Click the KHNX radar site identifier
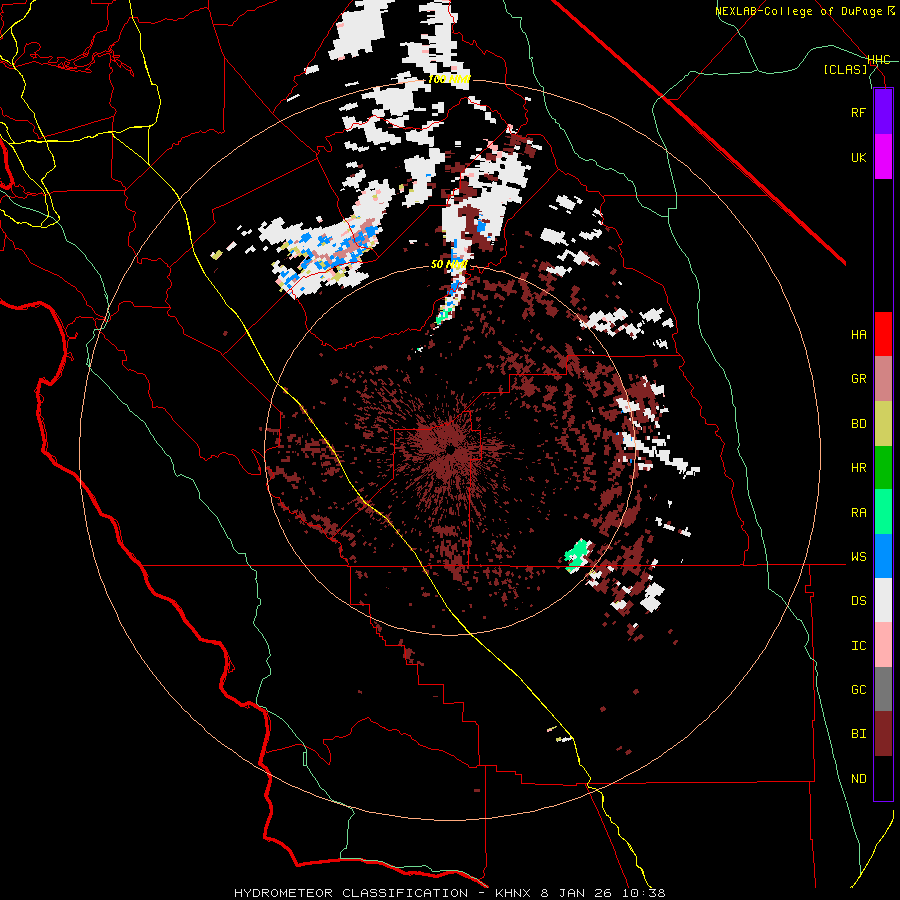 tap(514, 893)
